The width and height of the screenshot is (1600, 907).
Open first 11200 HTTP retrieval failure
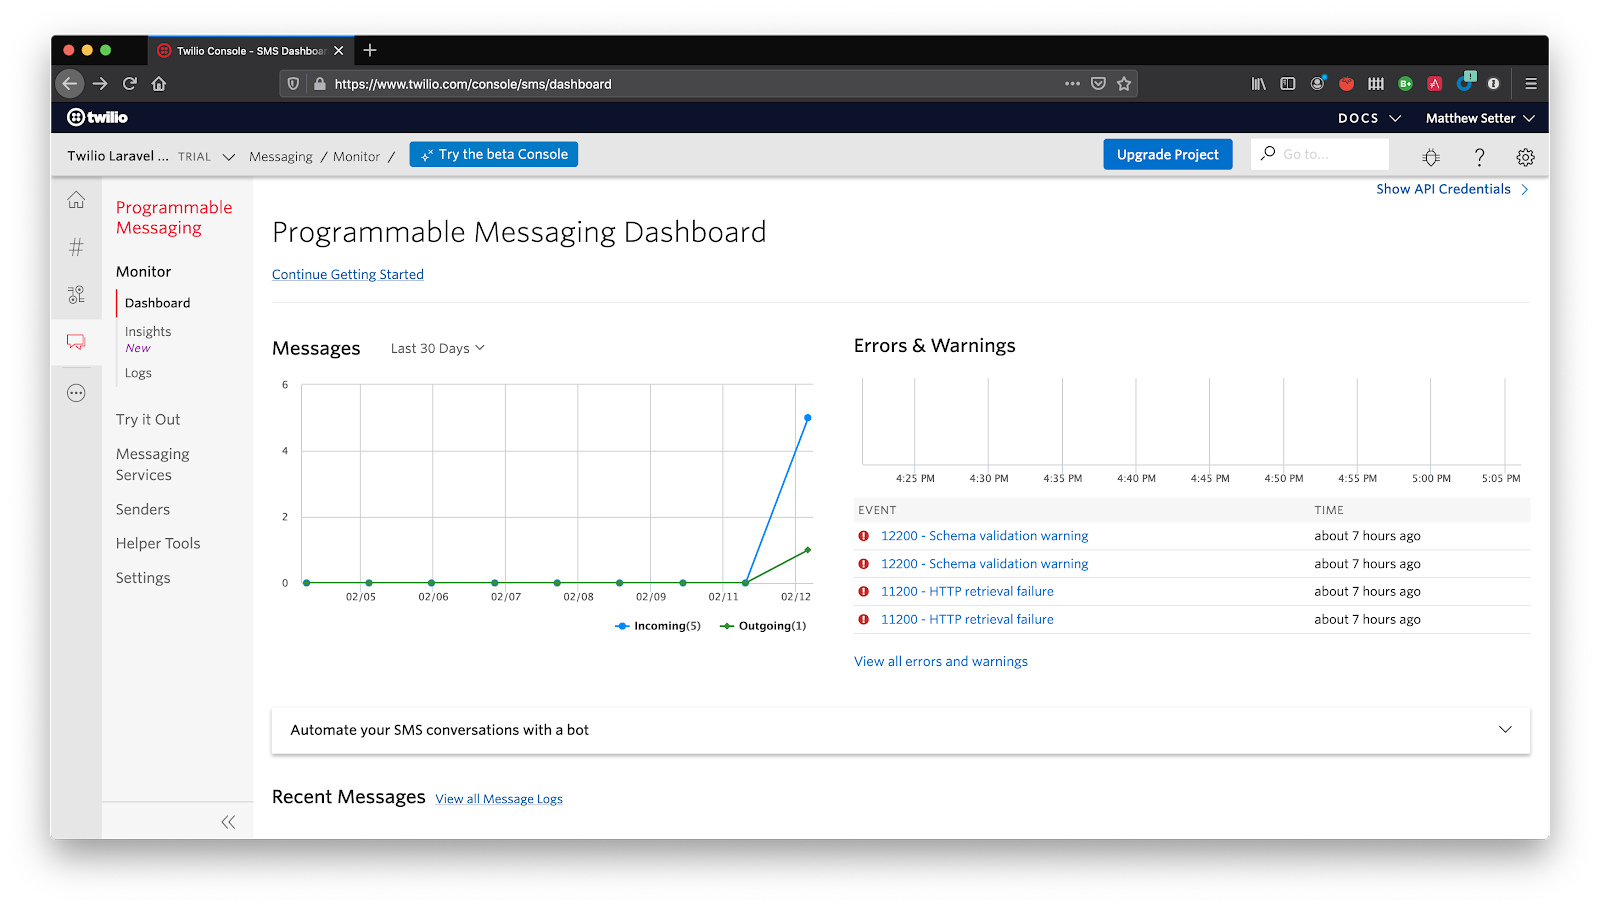[x=967, y=592]
